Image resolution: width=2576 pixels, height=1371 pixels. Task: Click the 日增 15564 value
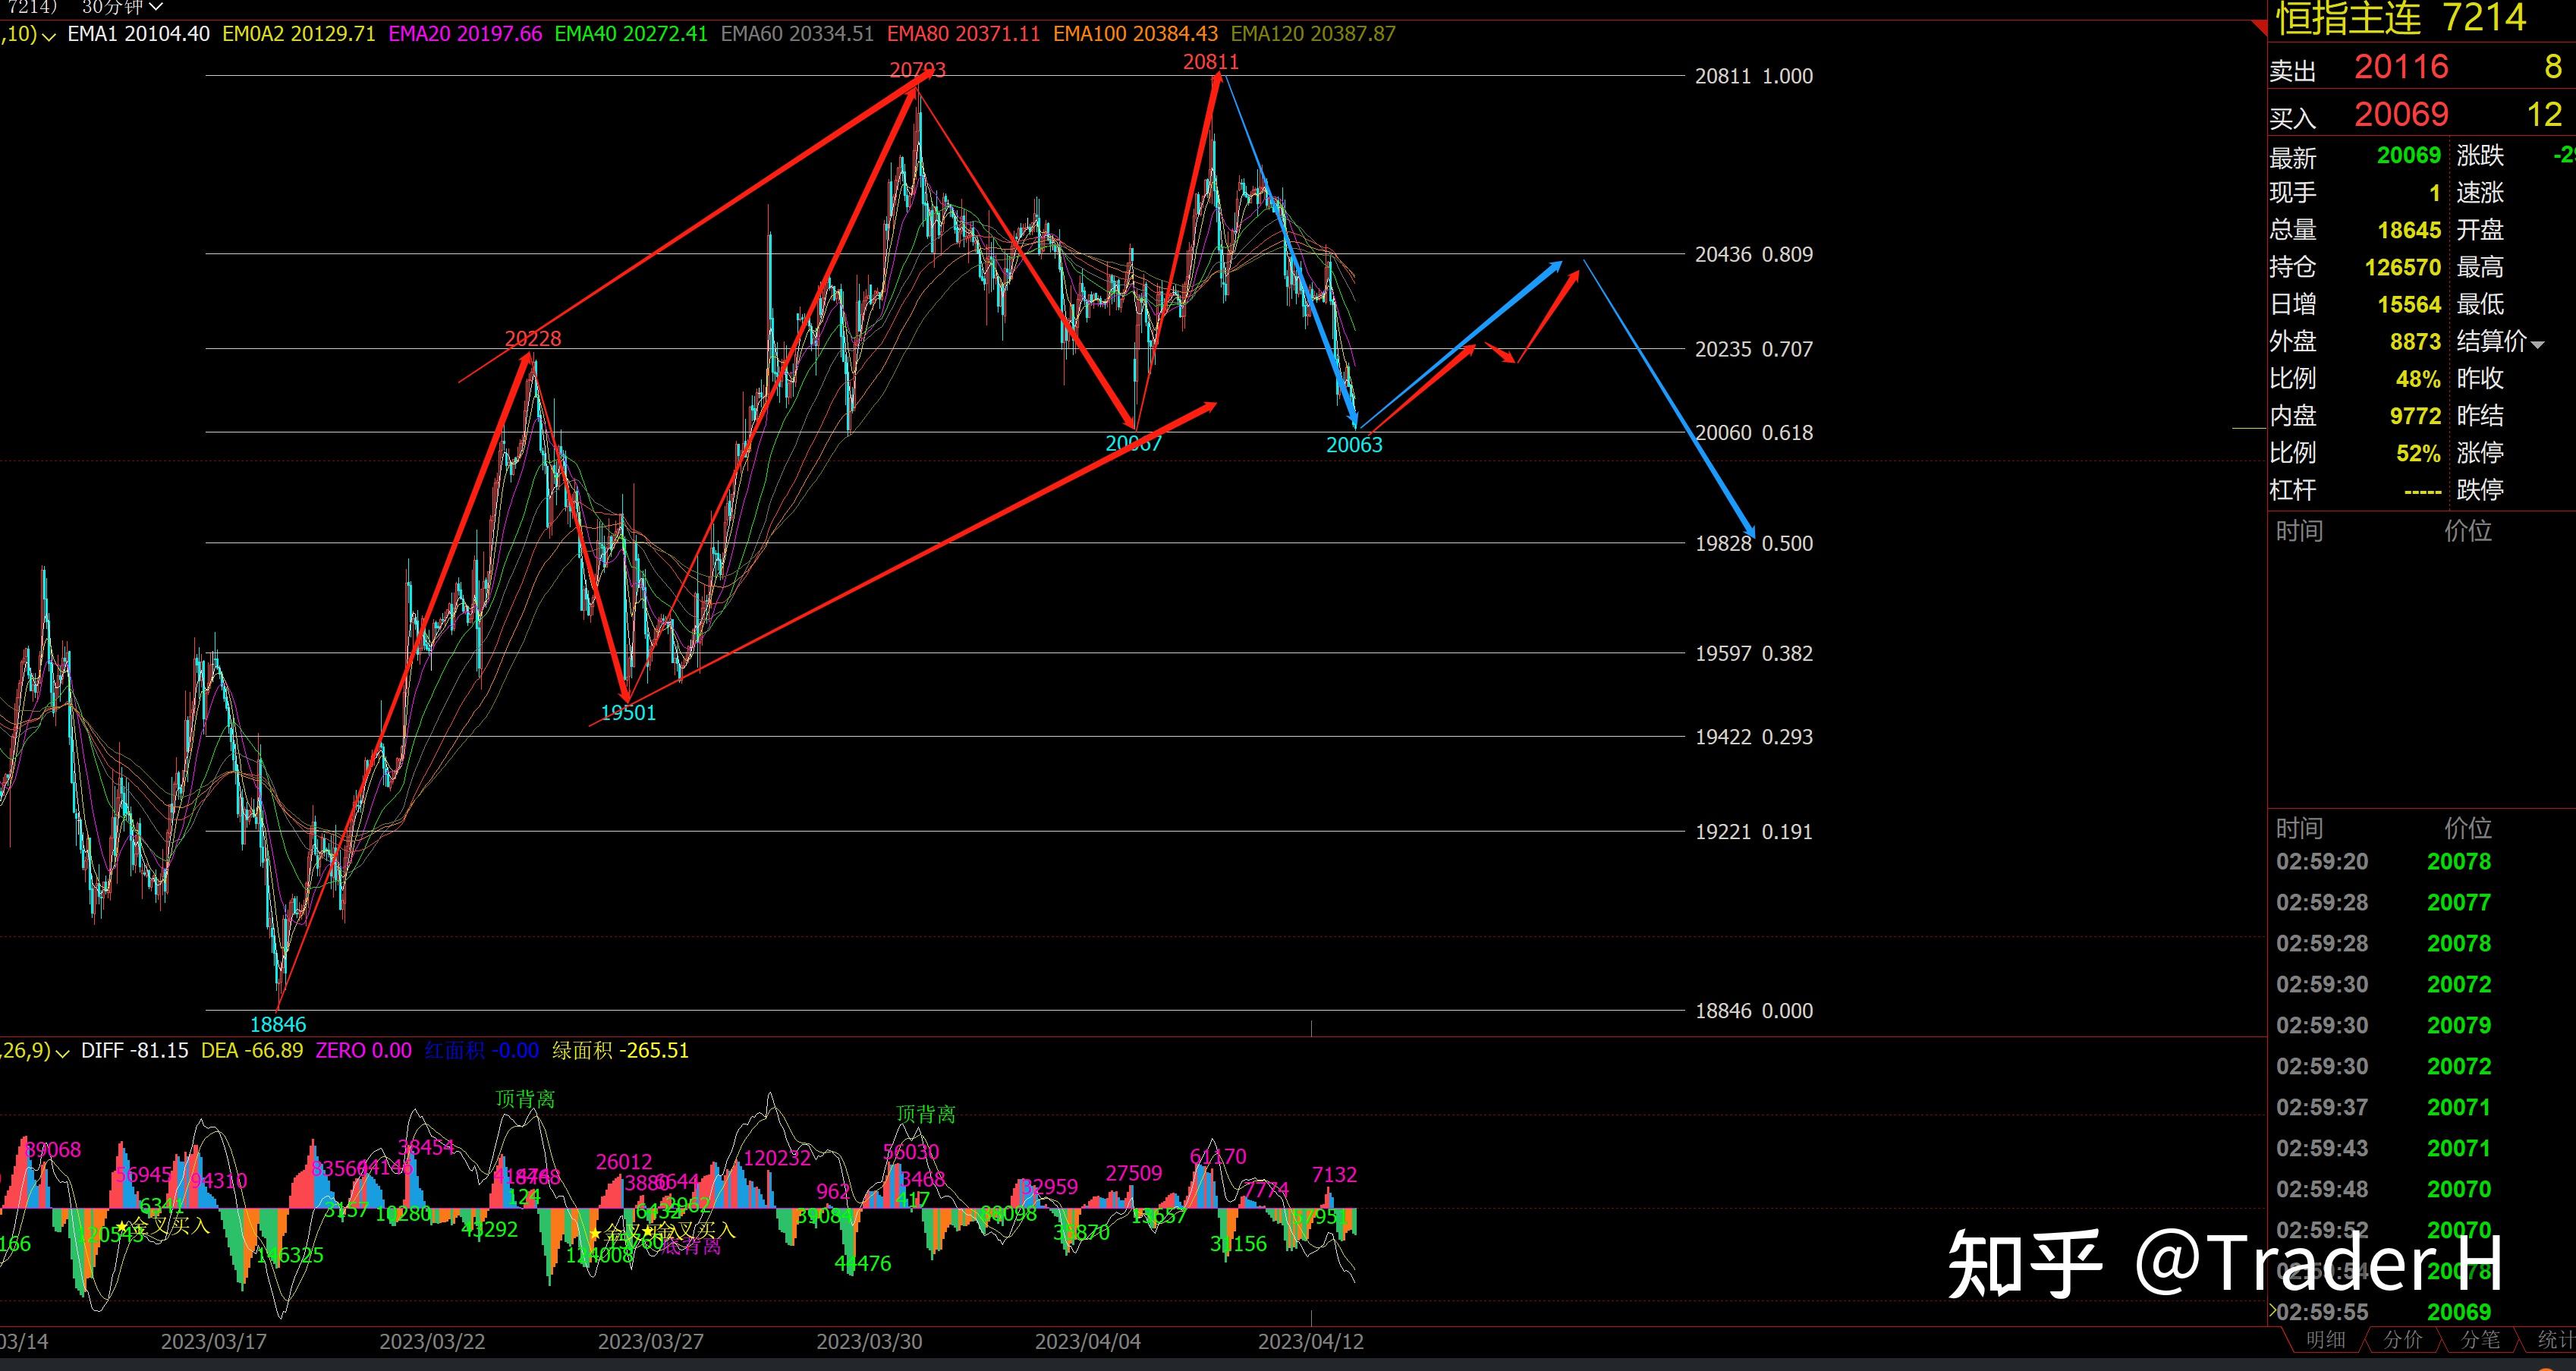tap(2408, 305)
